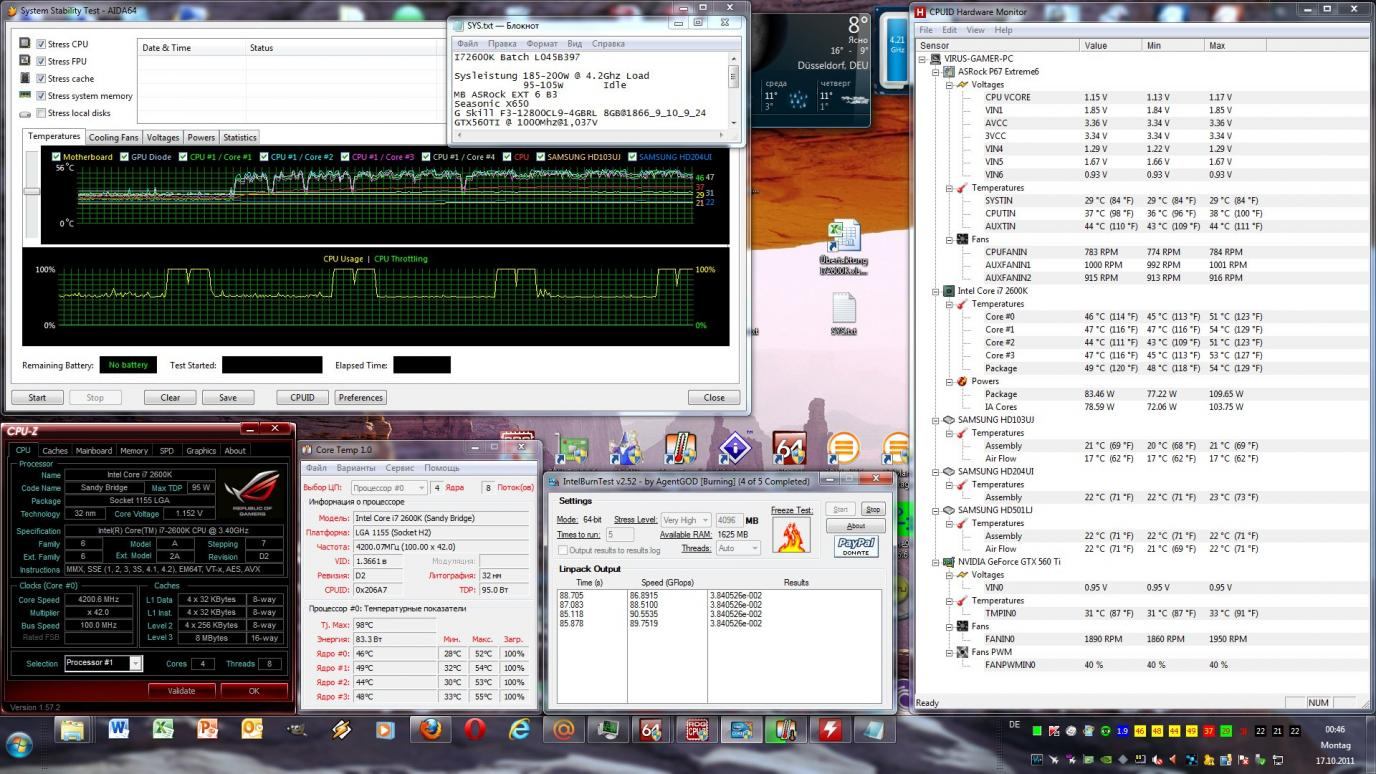Uncheck Stress FPU in AIDA64
Screen dimensions: 1376x774
[x=41, y=61]
